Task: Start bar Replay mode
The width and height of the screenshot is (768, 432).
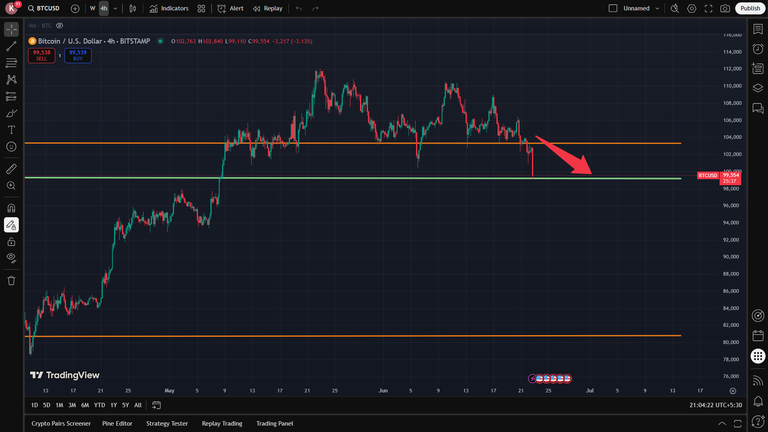Action: [x=268, y=8]
